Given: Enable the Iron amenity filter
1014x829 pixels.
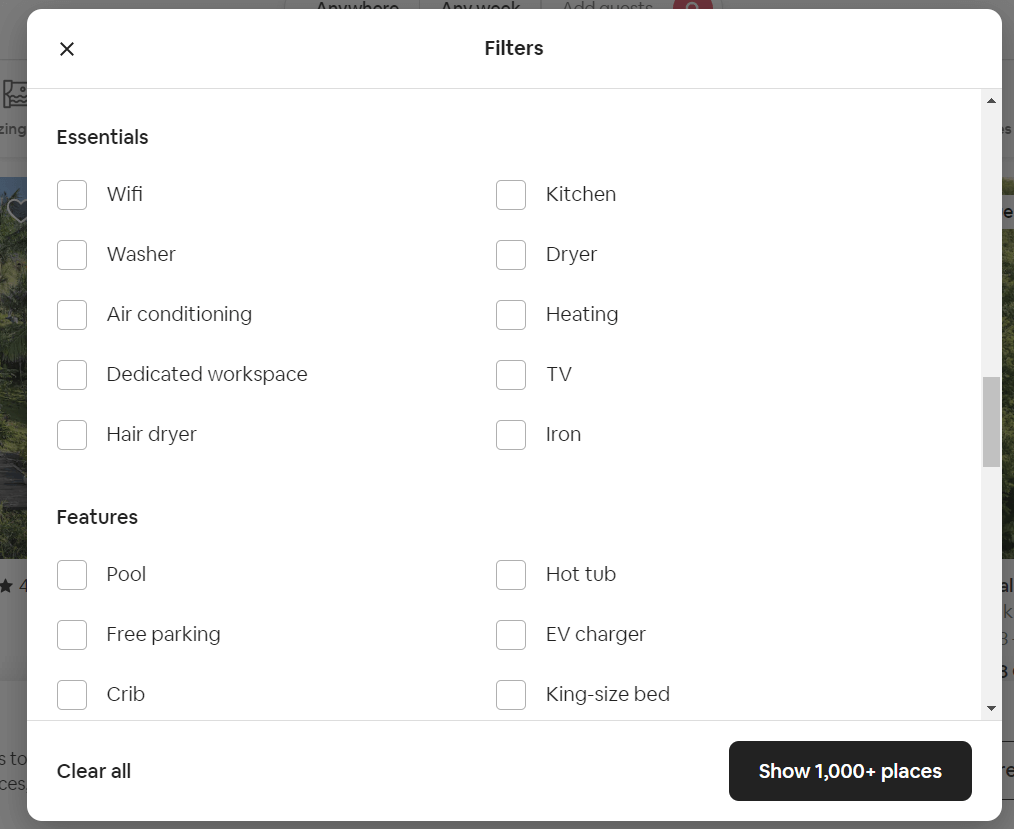Looking at the screenshot, I should pyautogui.click(x=511, y=435).
